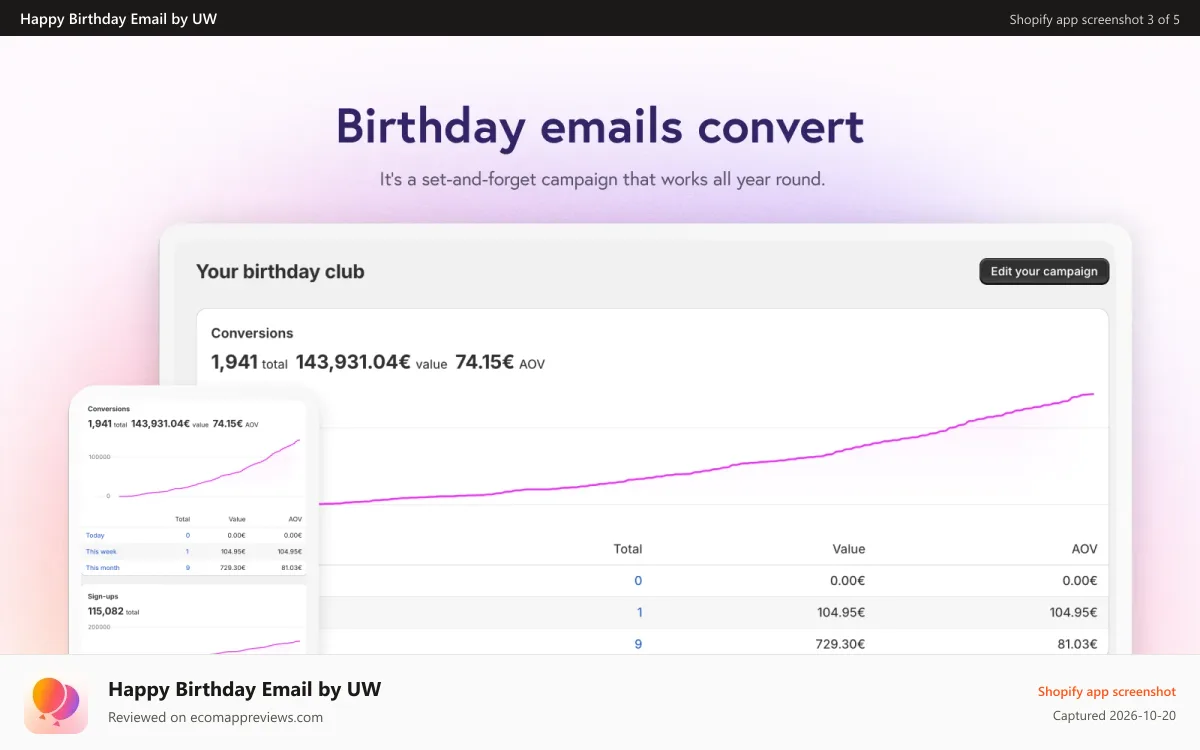Viewport: 1200px width, 750px height.
Task: Click the balloons app icon in footer
Action: click(56, 702)
